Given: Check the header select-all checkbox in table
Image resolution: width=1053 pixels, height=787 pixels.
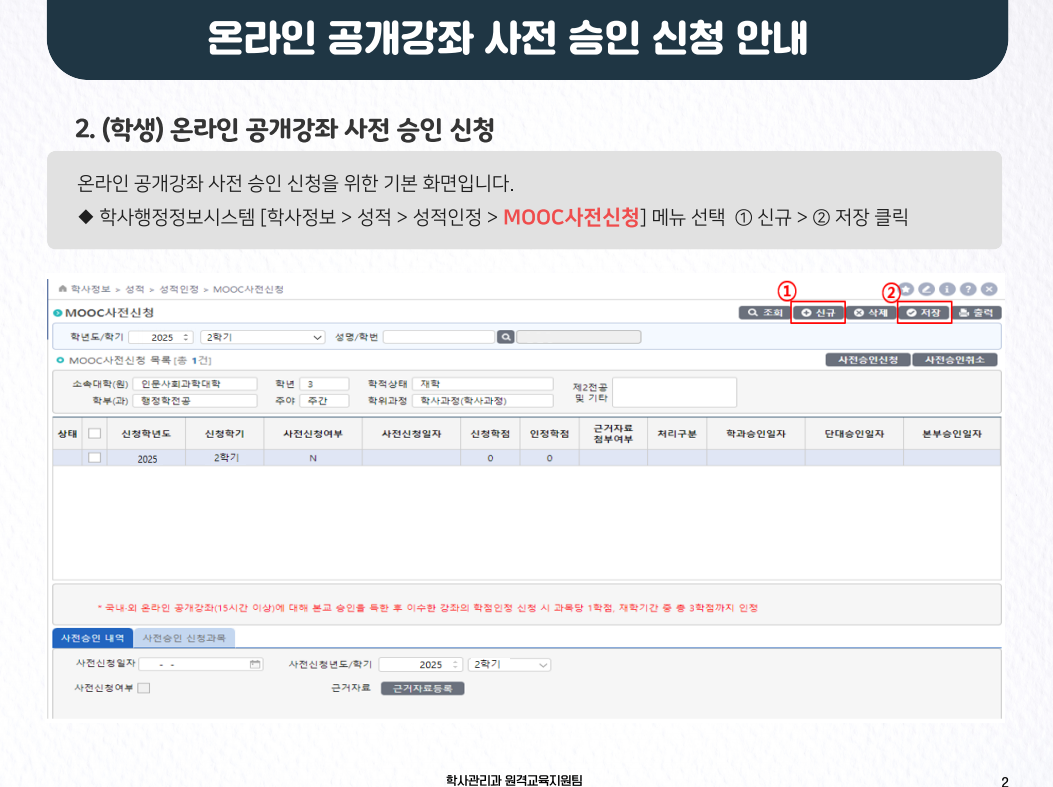Looking at the screenshot, I should coord(95,434).
